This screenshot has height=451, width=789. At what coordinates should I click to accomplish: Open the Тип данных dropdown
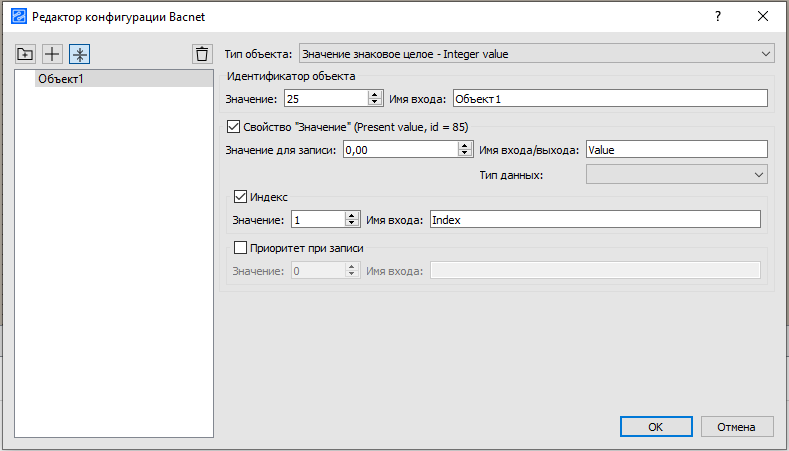(677, 174)
